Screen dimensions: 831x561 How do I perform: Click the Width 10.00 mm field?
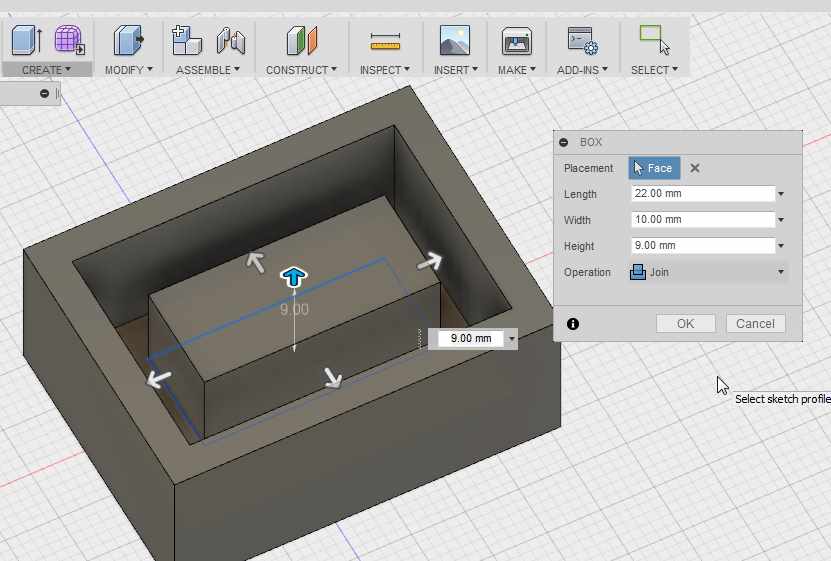(703, 220)
